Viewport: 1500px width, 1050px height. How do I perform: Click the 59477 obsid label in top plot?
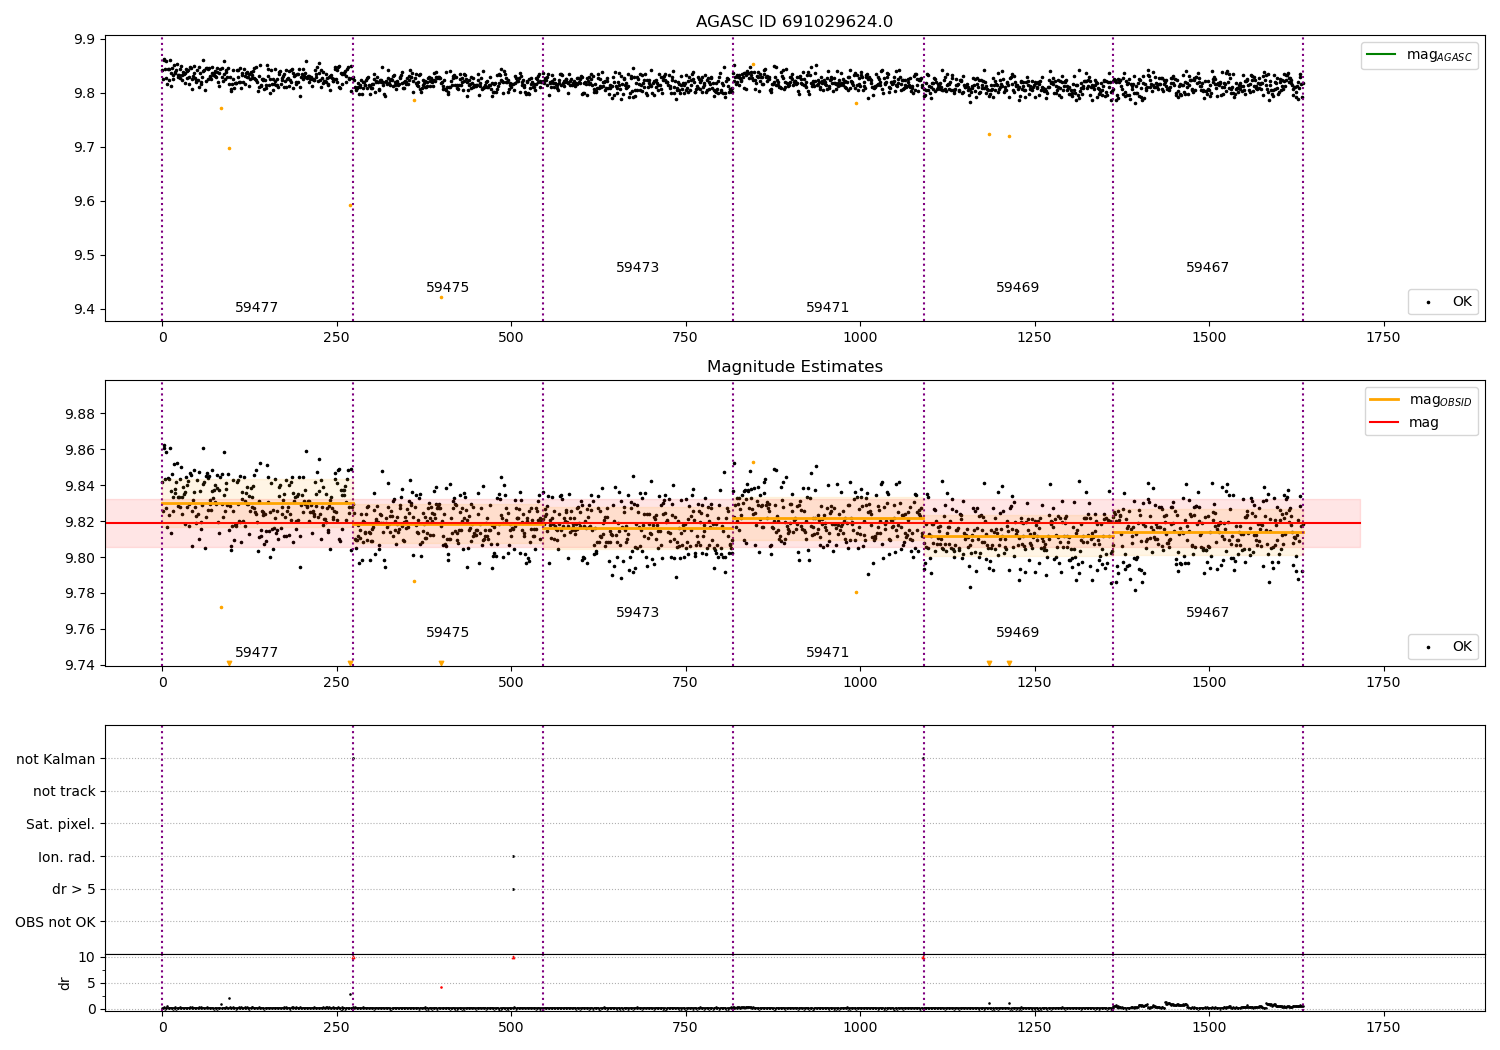click(257, 308)
